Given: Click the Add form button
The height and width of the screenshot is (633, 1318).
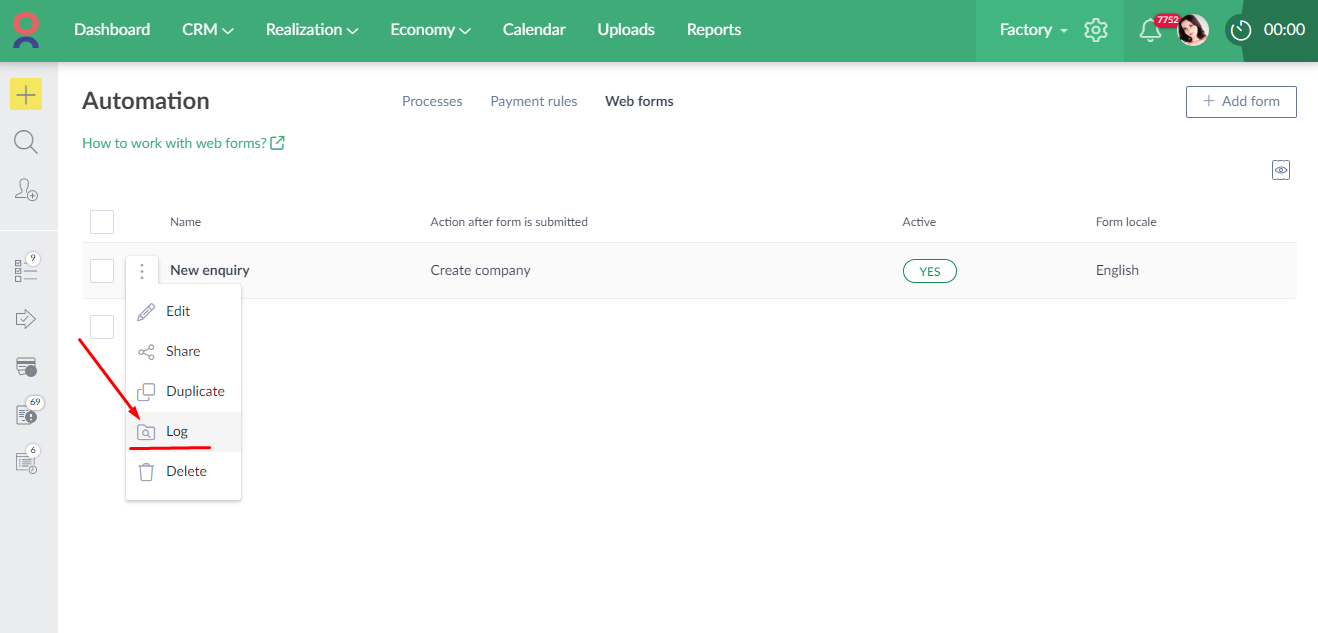Looking at the screenshot, I should click(1241, 102).
